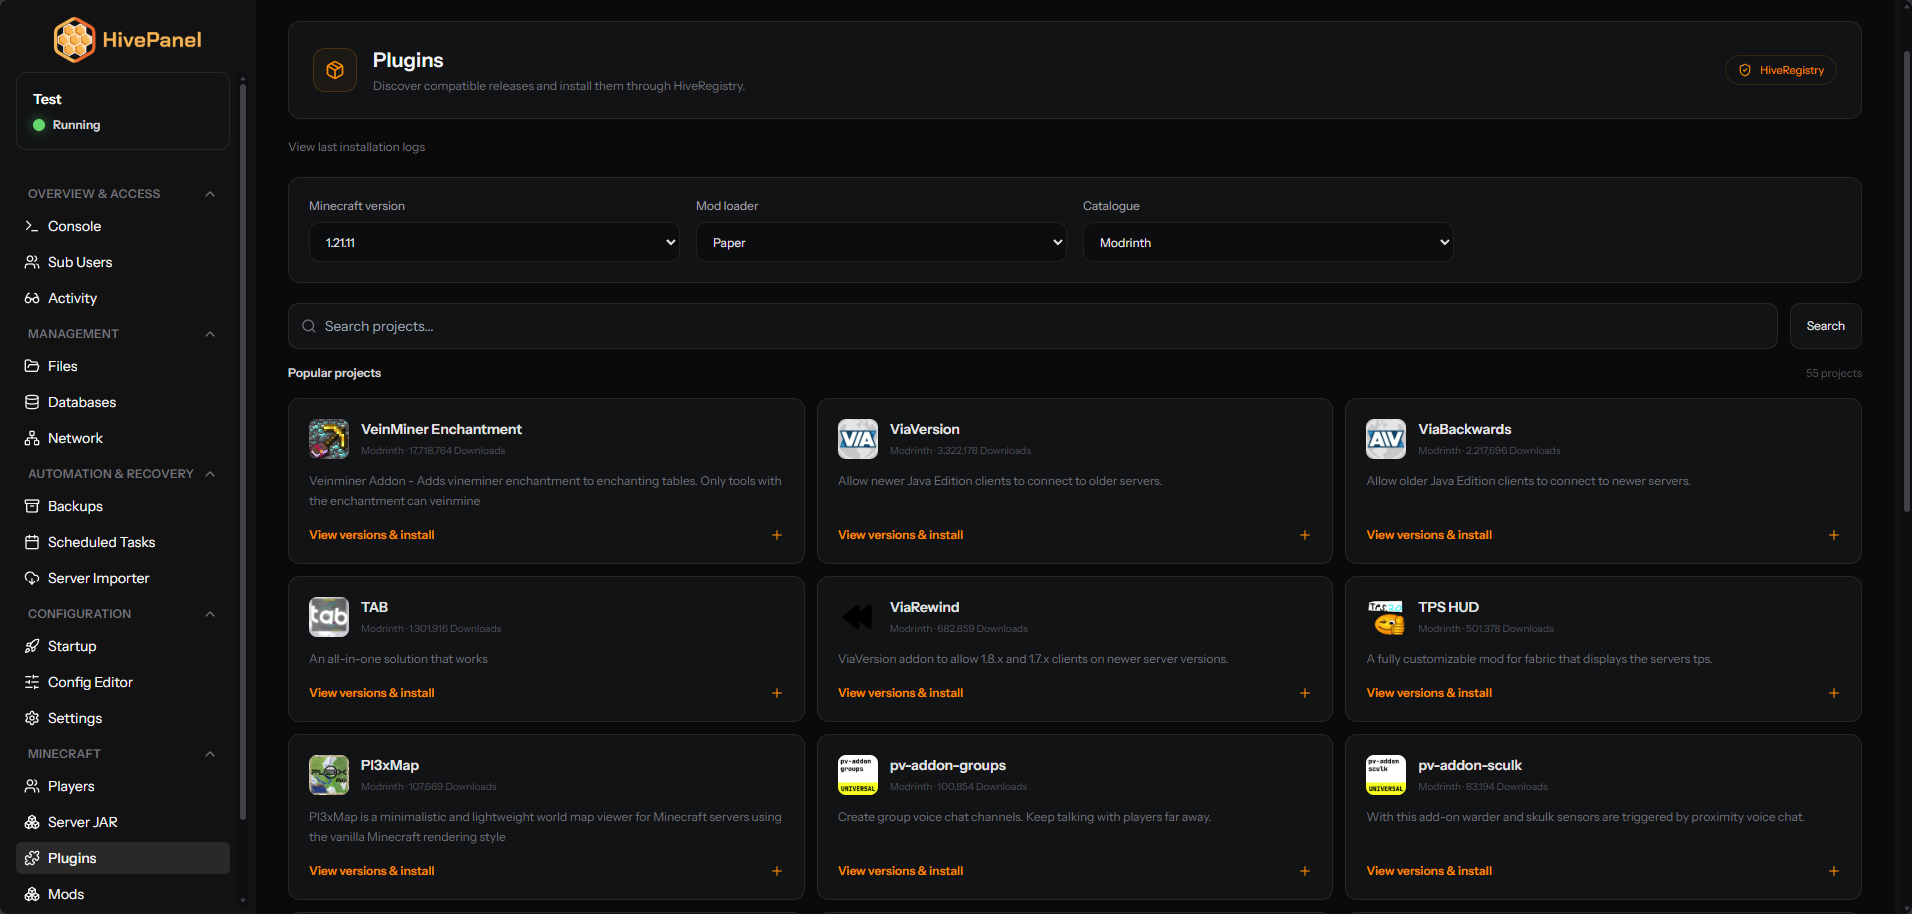The image size is (1912, 914).
Task: Collapse the Automation & Recovery section
Action: [x=210, y=474]
